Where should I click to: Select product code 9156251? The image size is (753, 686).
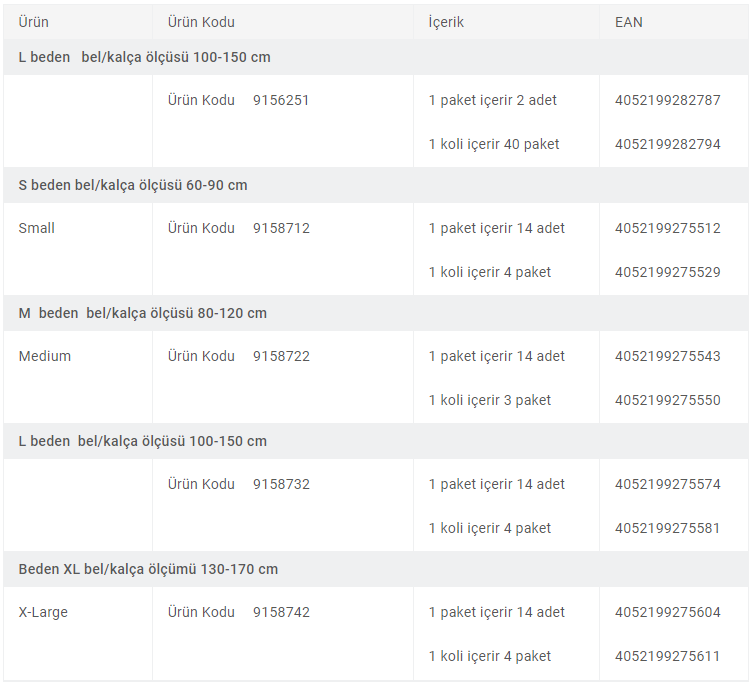[281, 100]
